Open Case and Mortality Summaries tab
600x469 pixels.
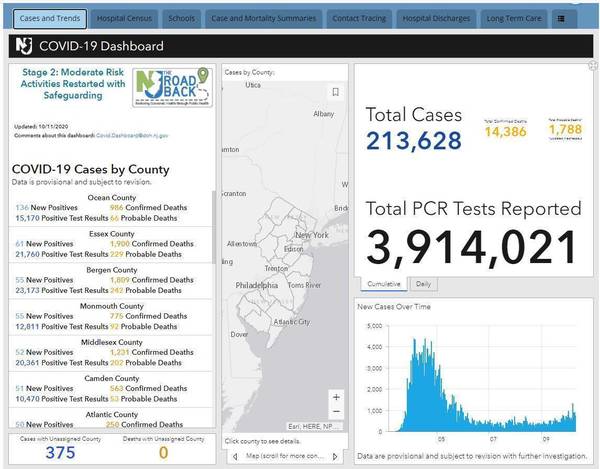coord(264,19)
